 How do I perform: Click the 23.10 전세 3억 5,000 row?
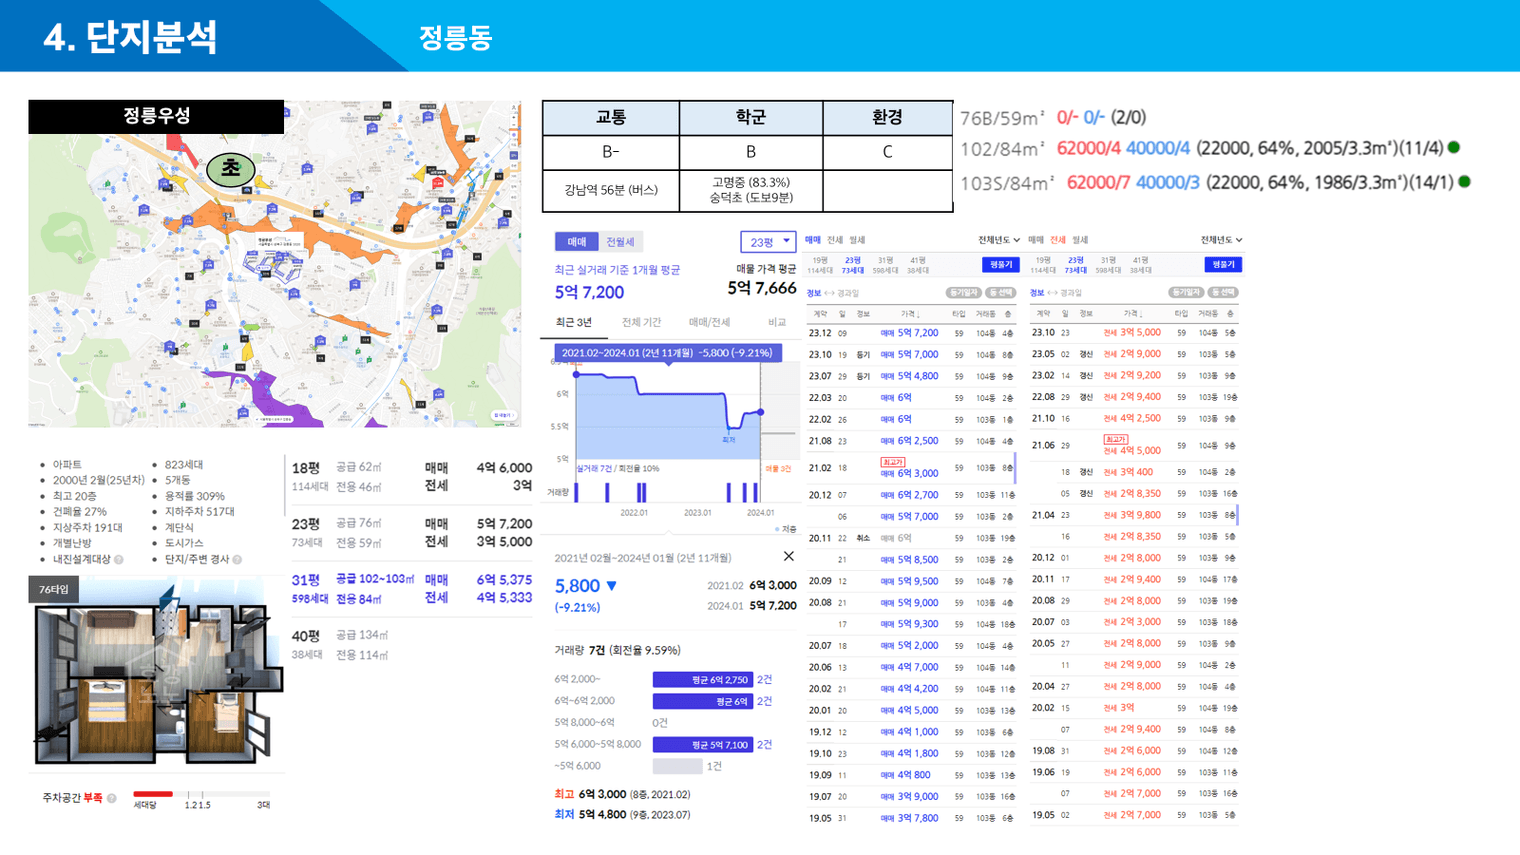click(x=1134, y=333)
